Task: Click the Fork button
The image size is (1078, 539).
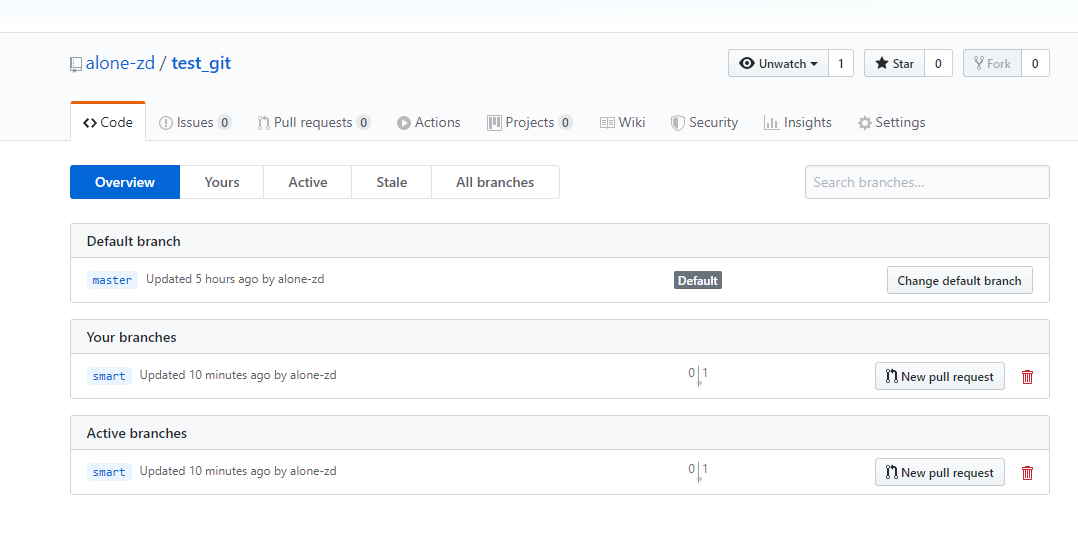Action: [x=993, y=63]
